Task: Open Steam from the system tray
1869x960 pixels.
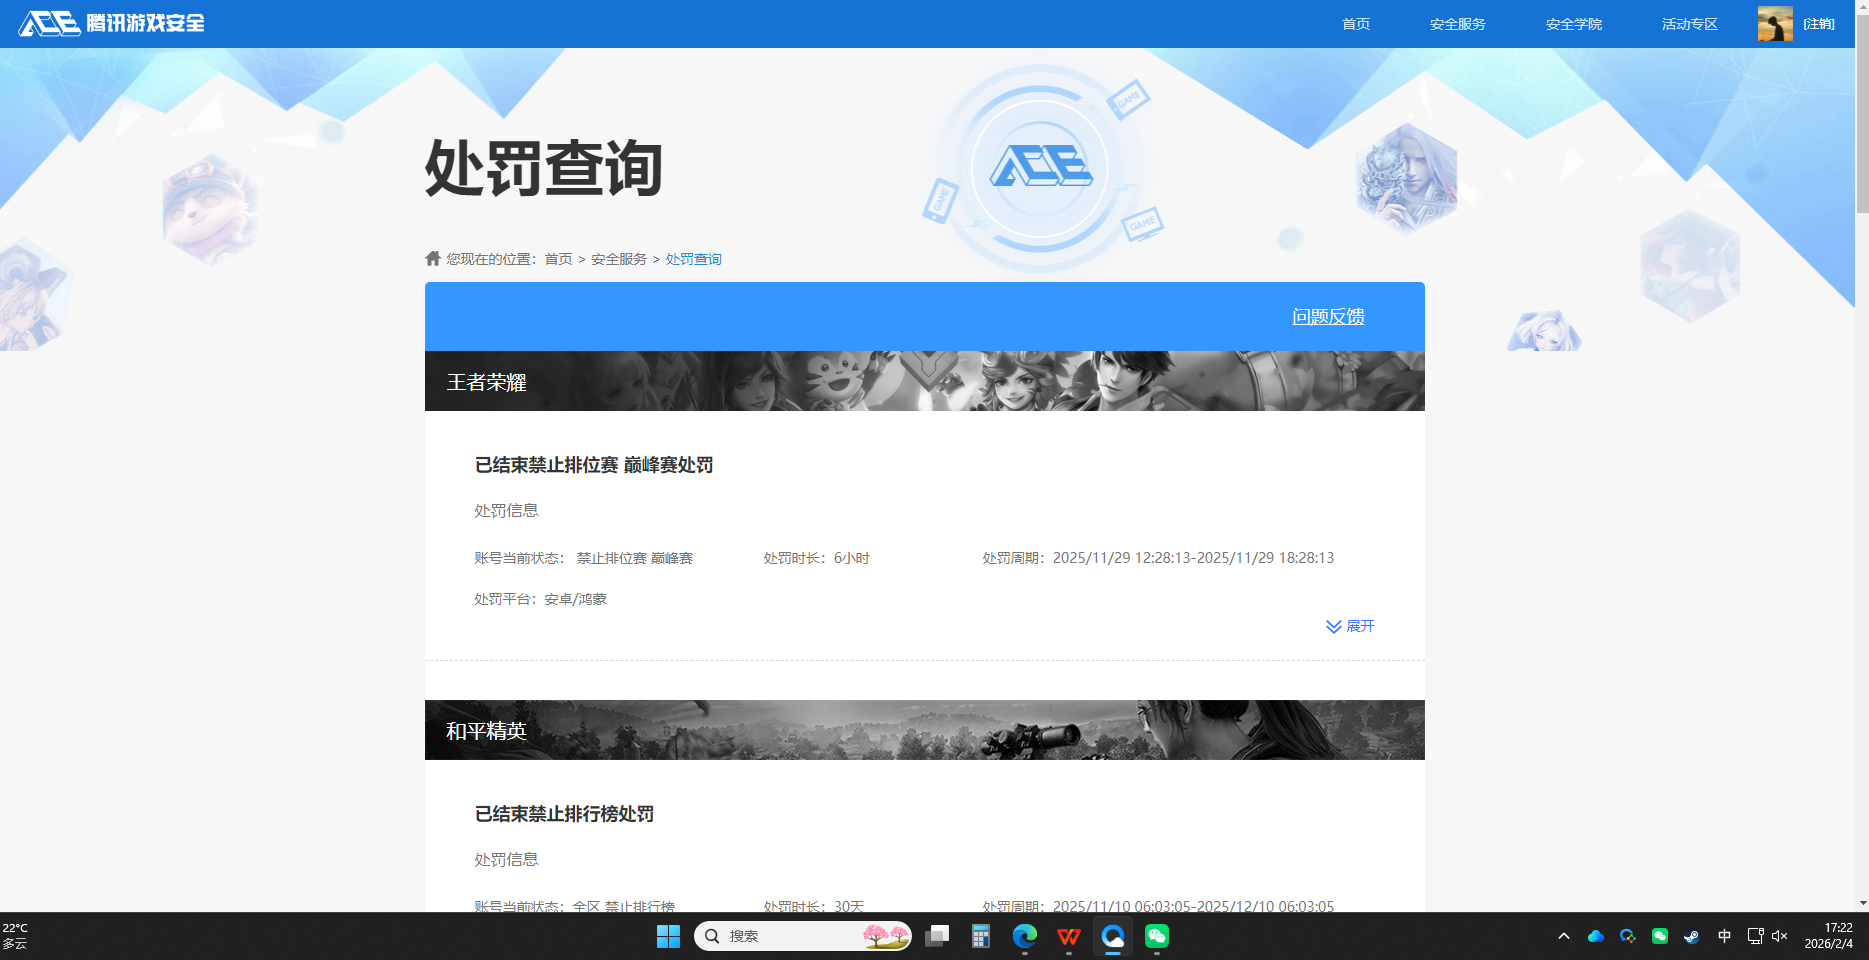Action: point(1693,936)
